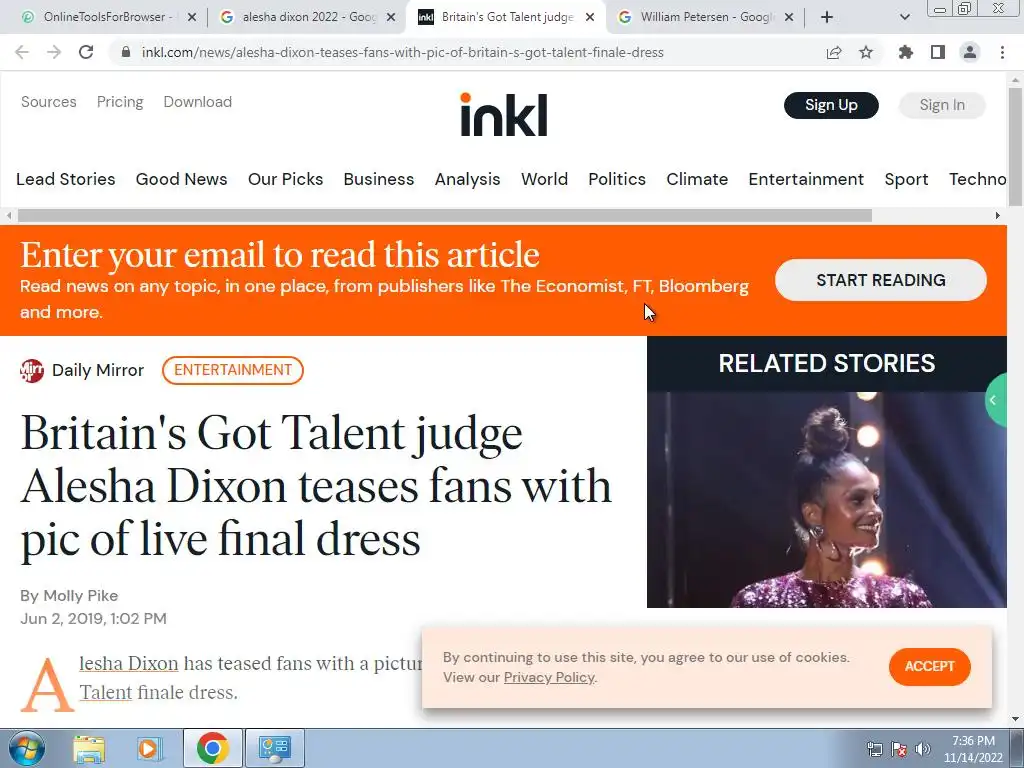Select the Climate category

coord(697,179)
